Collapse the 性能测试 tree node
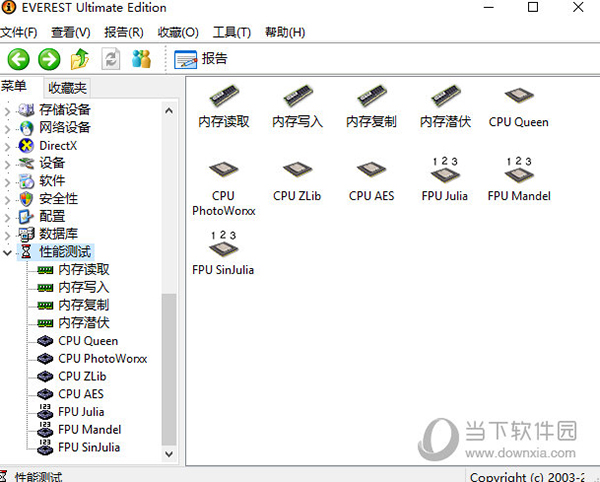Image resolution: width=600 pixels, height=482 pixels. pos(7,252)
